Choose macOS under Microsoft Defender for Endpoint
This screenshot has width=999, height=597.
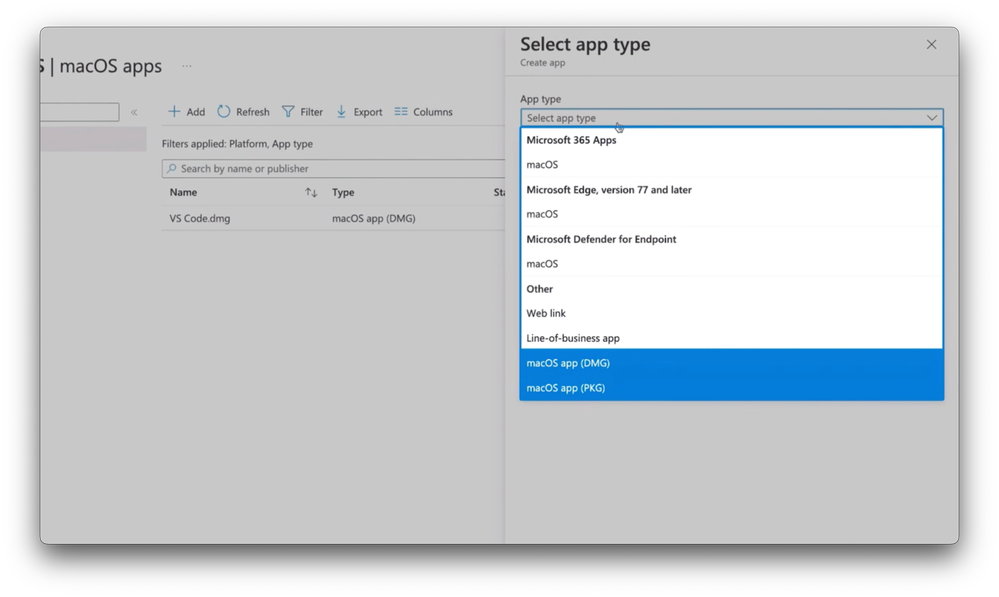click(x=543, y=264)
